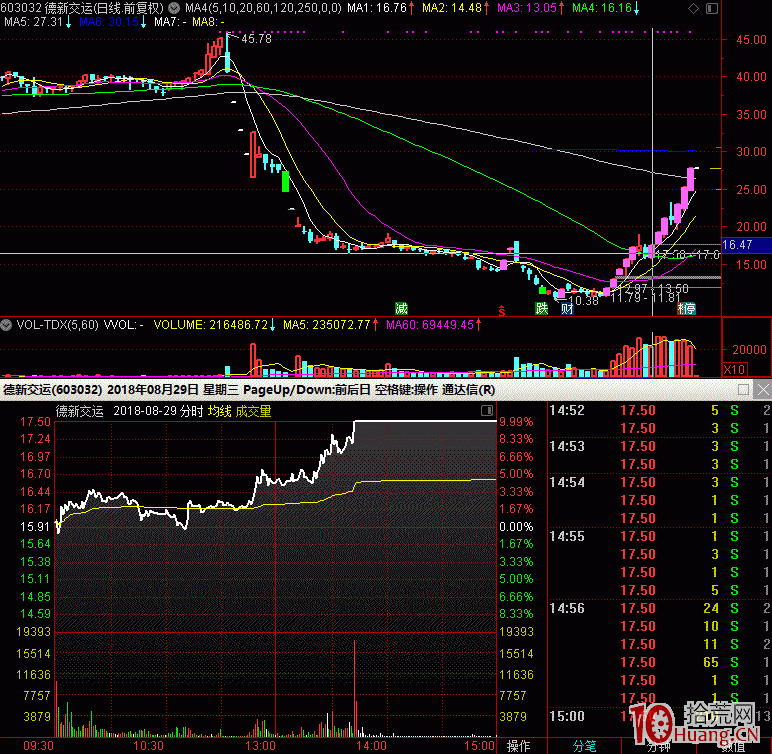
Task: Click the green 跌 event marker
Action: click(542, 309)
